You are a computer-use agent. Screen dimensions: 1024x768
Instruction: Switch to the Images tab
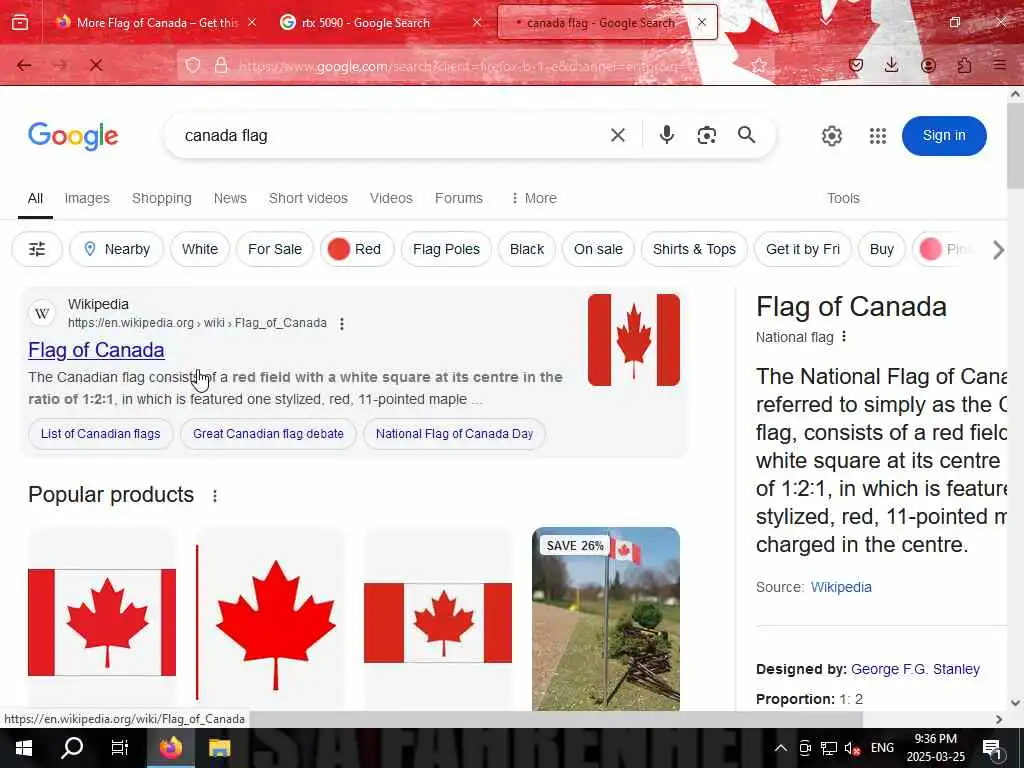87,198
